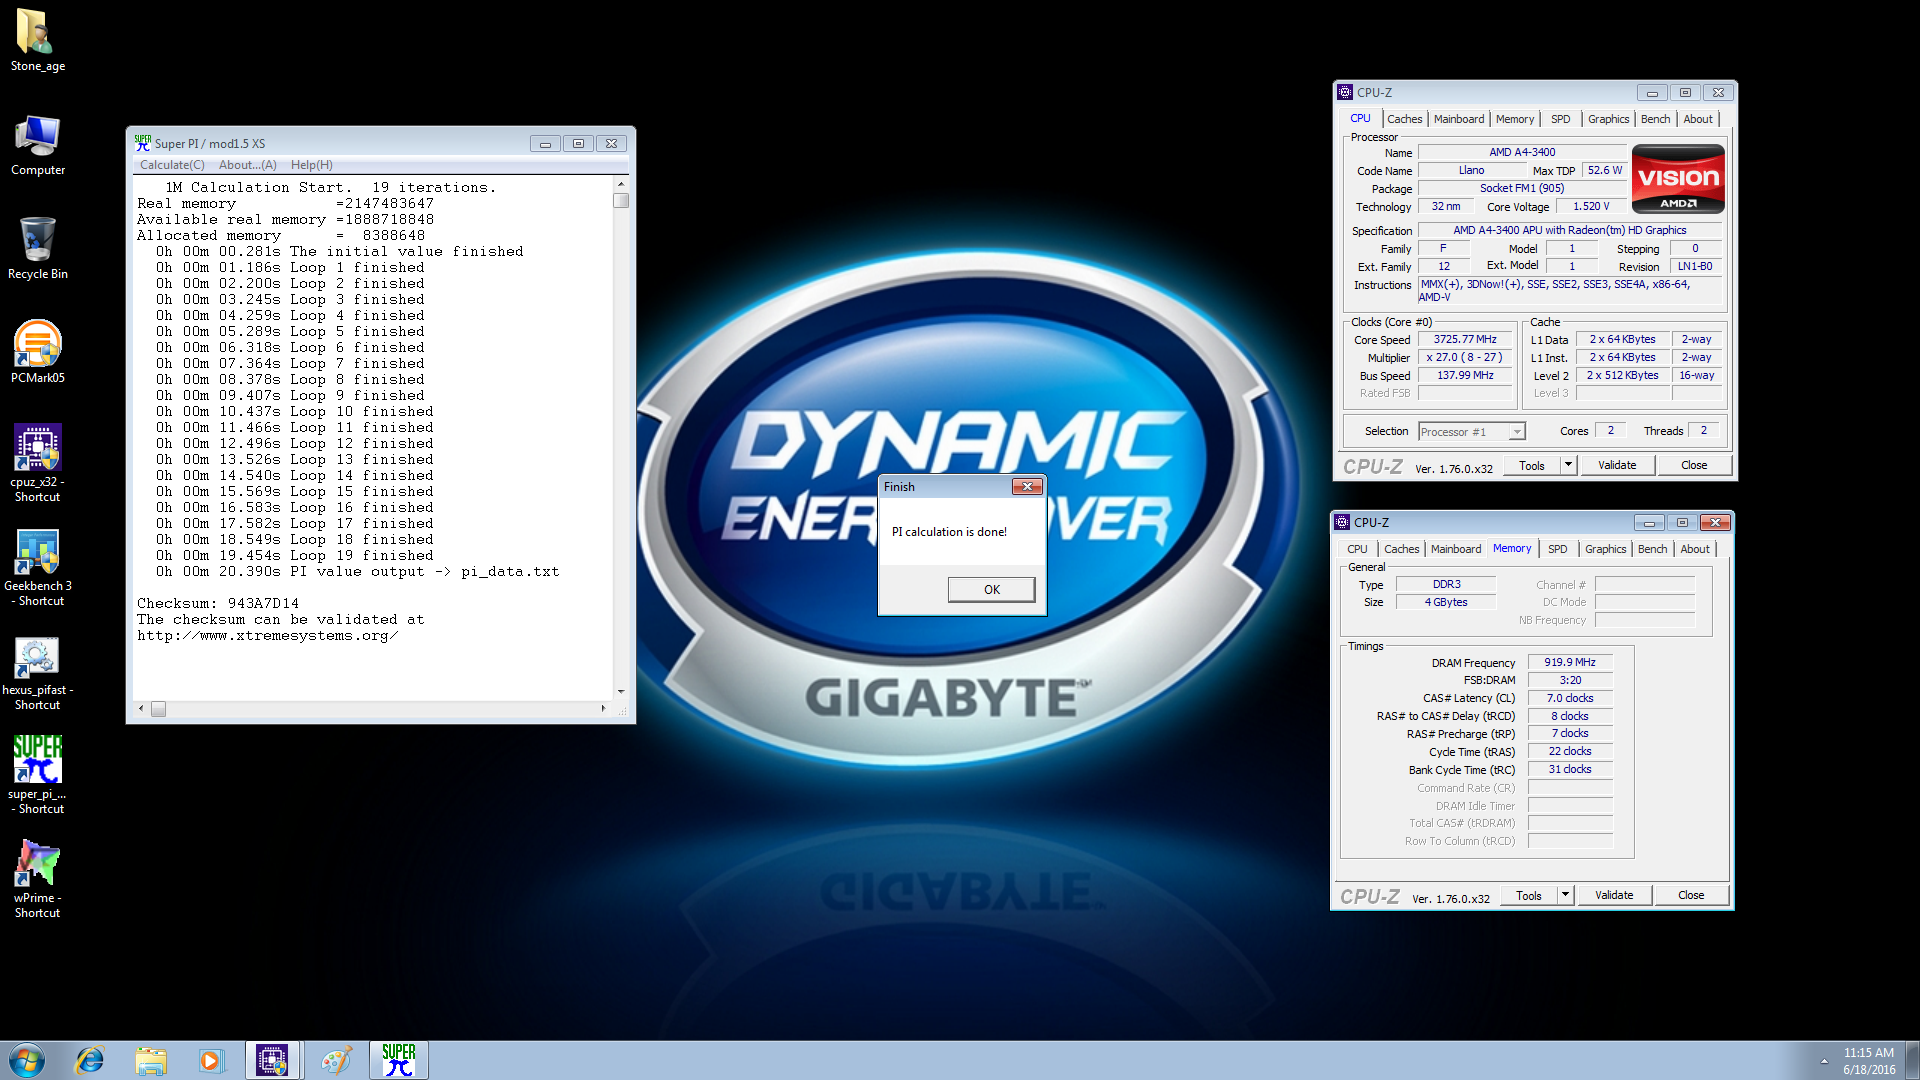Open the Stone_age folder icon

point(37,40)
